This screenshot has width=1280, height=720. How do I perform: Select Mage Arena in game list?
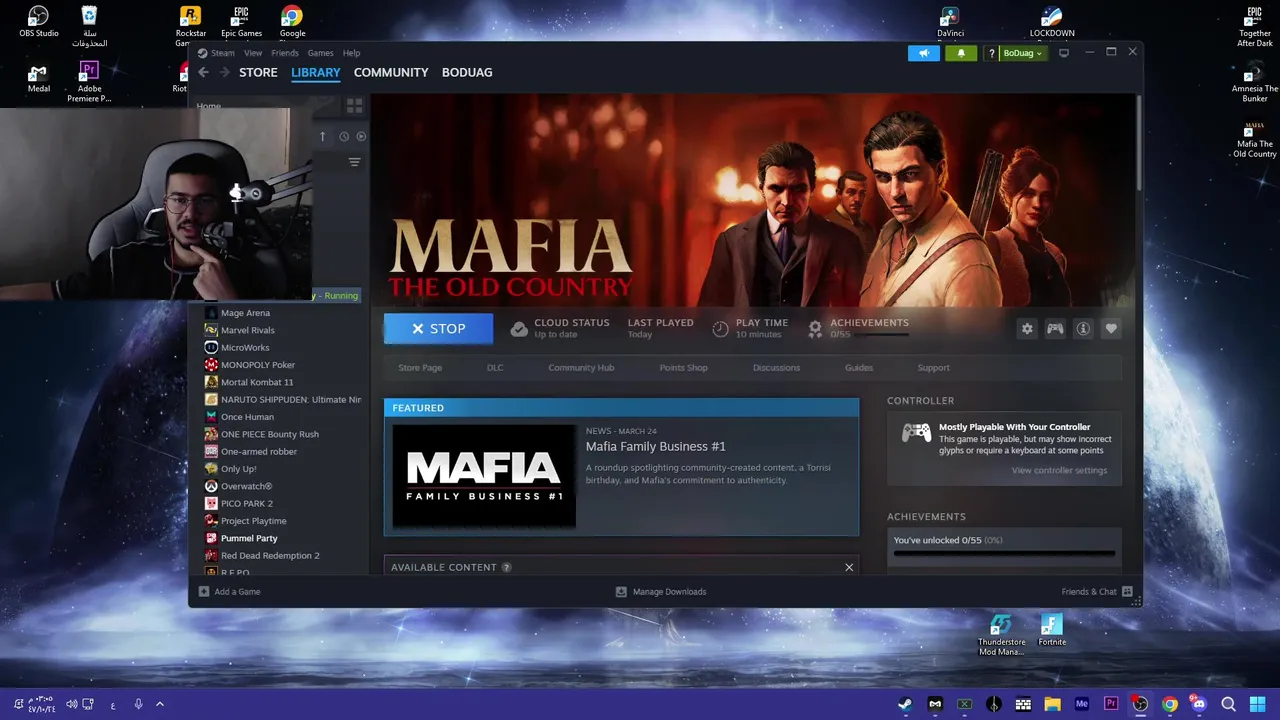tap(245, 313)
